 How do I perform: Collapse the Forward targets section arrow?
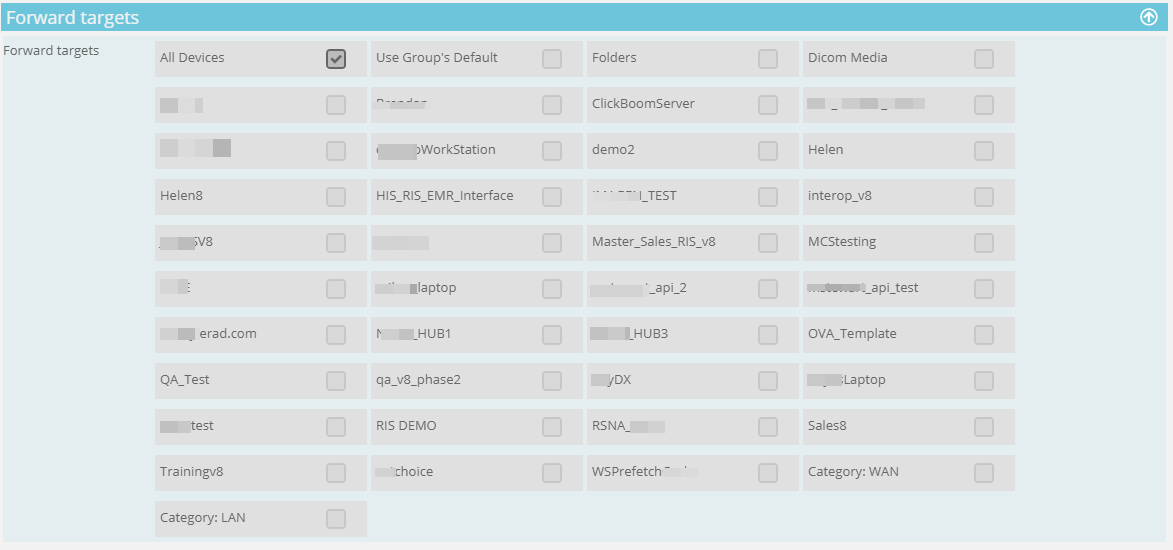(x=1148, y=17)
